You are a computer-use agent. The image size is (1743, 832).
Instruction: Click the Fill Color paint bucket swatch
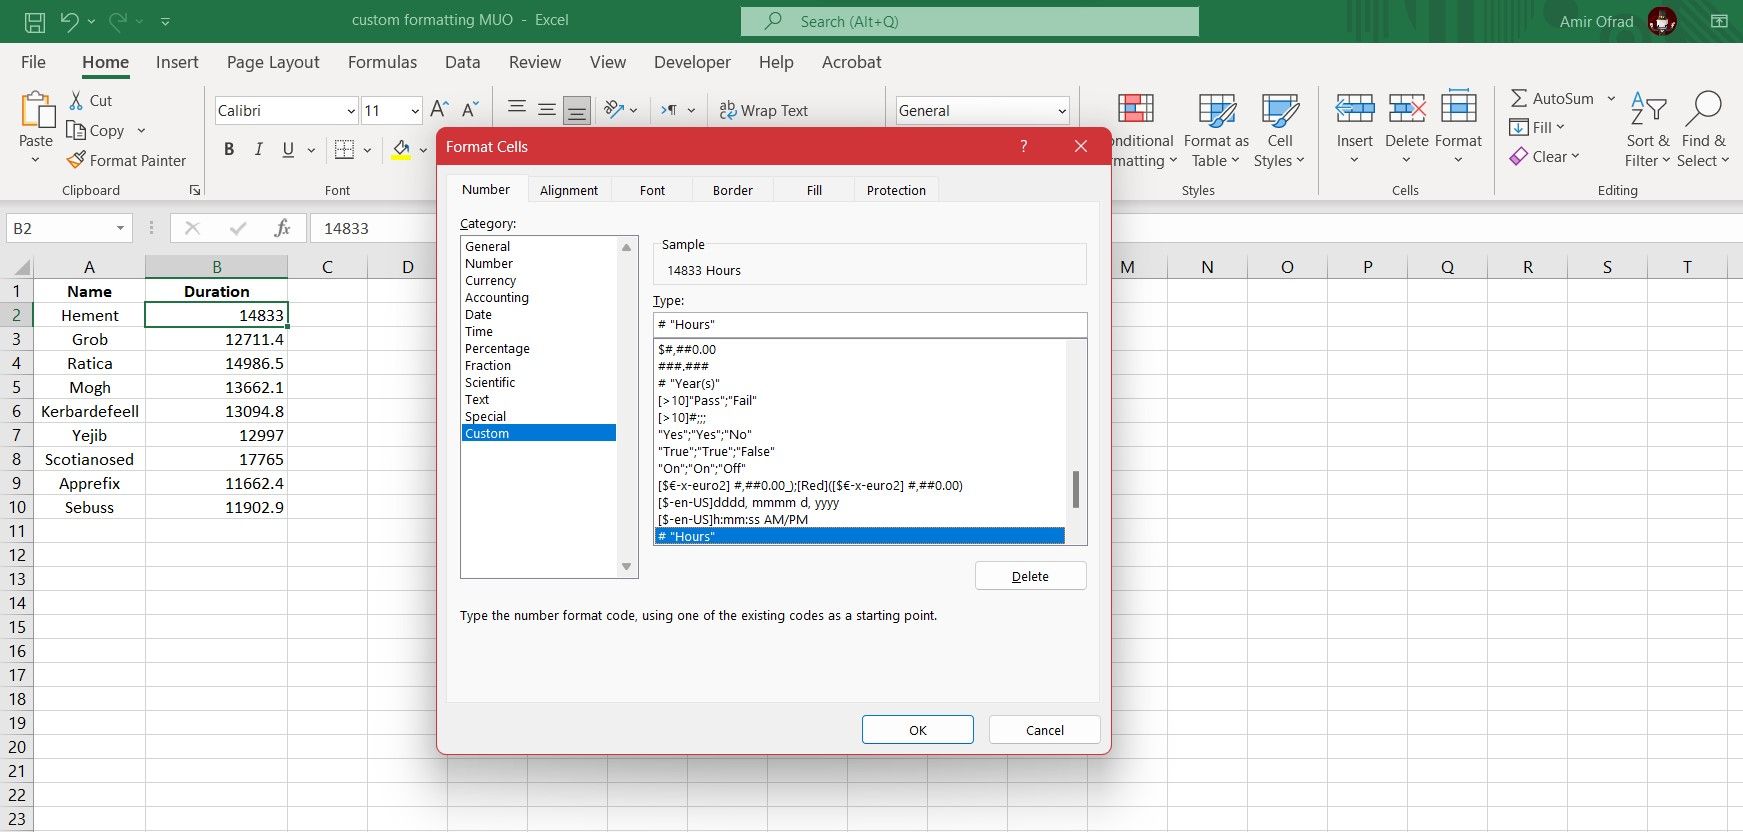[x=401, y=150]
